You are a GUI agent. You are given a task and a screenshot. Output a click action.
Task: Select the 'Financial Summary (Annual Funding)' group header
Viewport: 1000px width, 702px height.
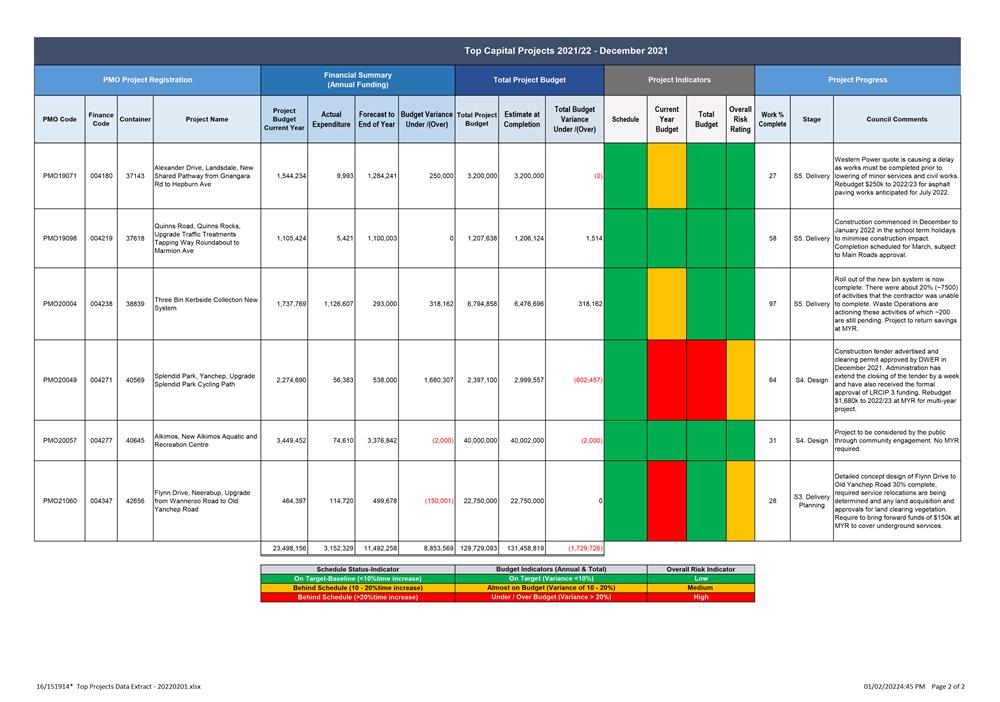[357, 80]
